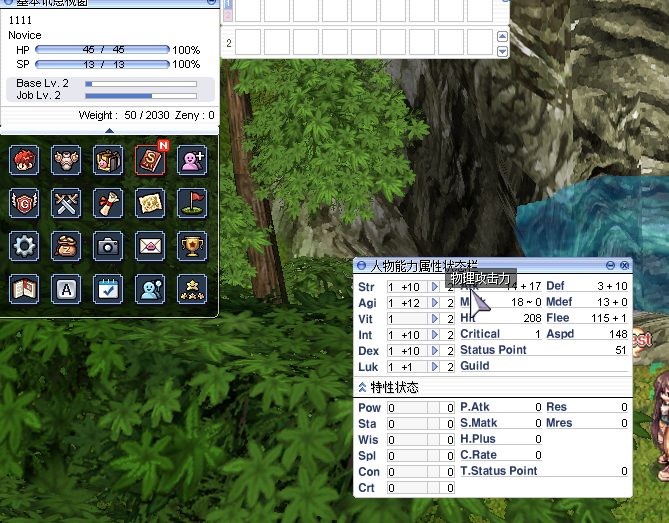Viewport: 669px width, 523px height.
Task: Click the Novice job name text
Action: [25, 35]
